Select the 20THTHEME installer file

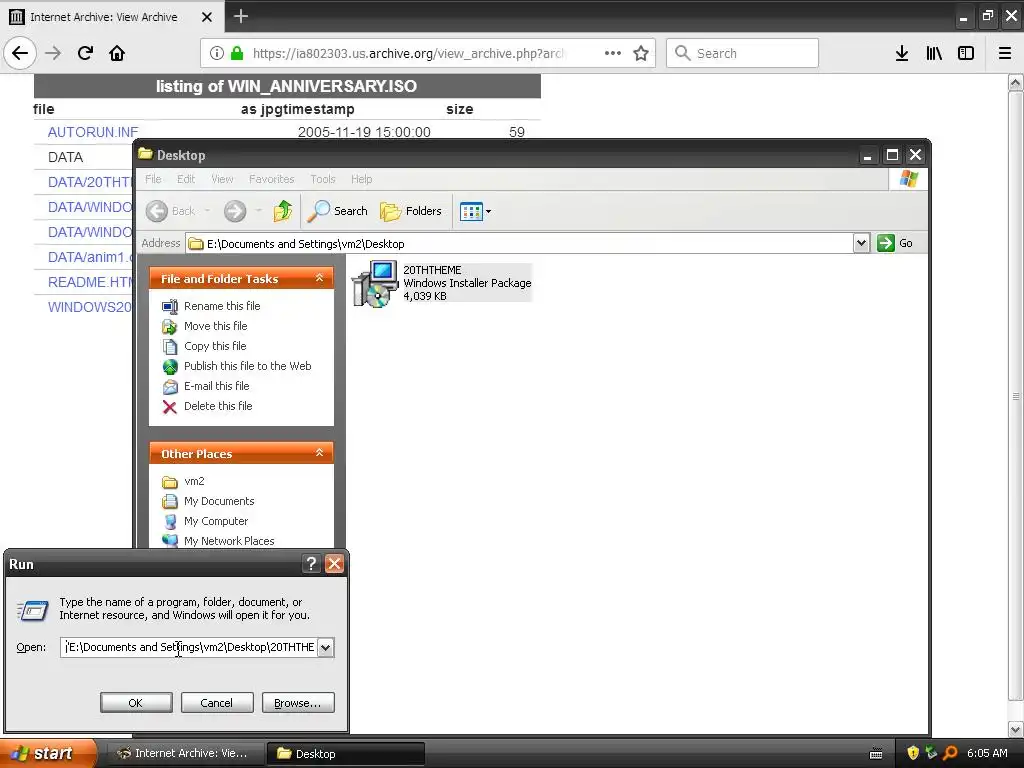pyautogui.click(x=442, y=283)
